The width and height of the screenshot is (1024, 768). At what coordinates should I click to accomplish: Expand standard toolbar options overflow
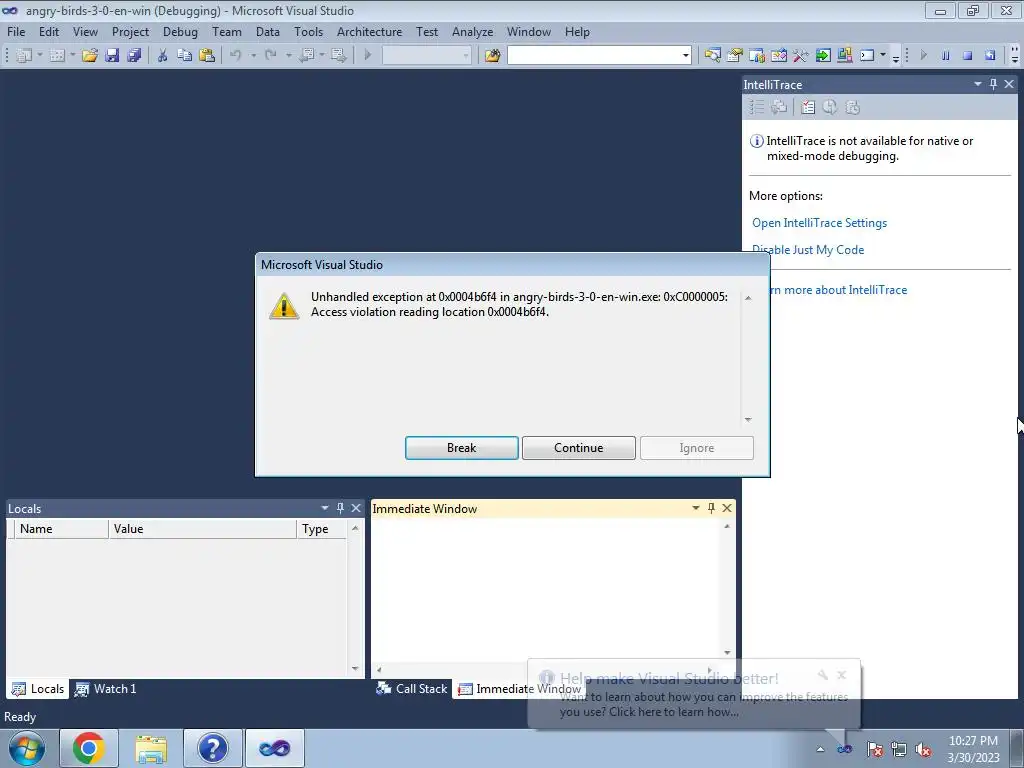(x=895, y=58)
